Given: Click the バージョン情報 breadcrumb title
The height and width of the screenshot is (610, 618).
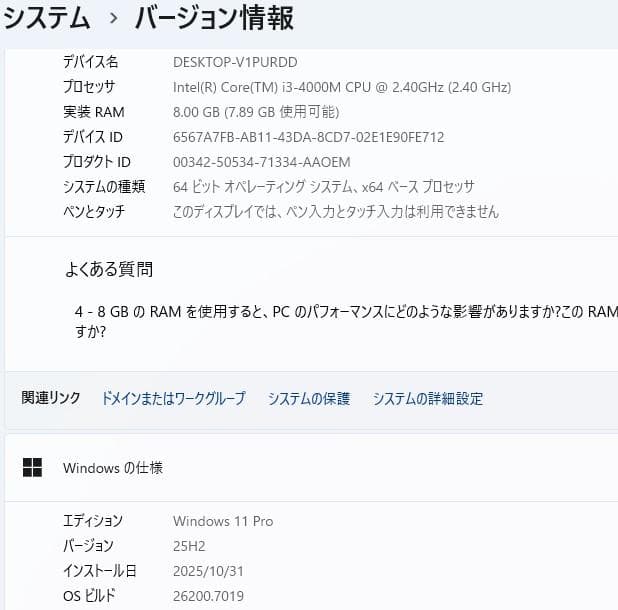Looking at the screenshot, I should 214,18.
